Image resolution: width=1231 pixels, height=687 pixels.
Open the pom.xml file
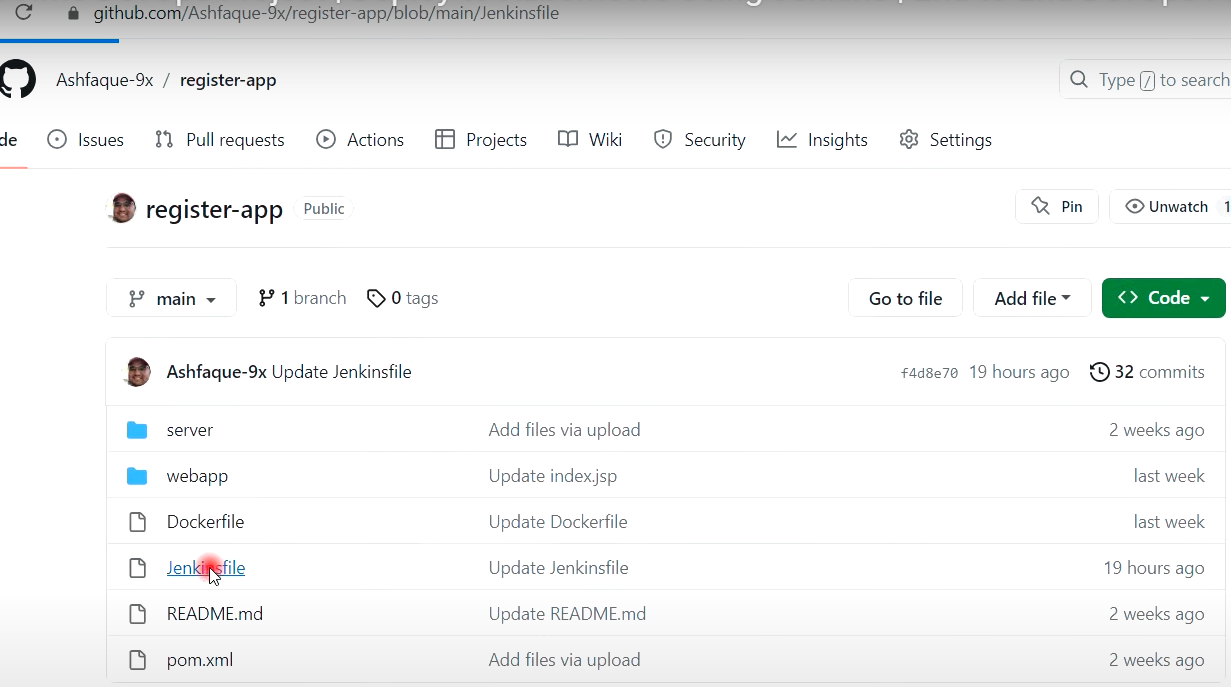coord(200,660)
